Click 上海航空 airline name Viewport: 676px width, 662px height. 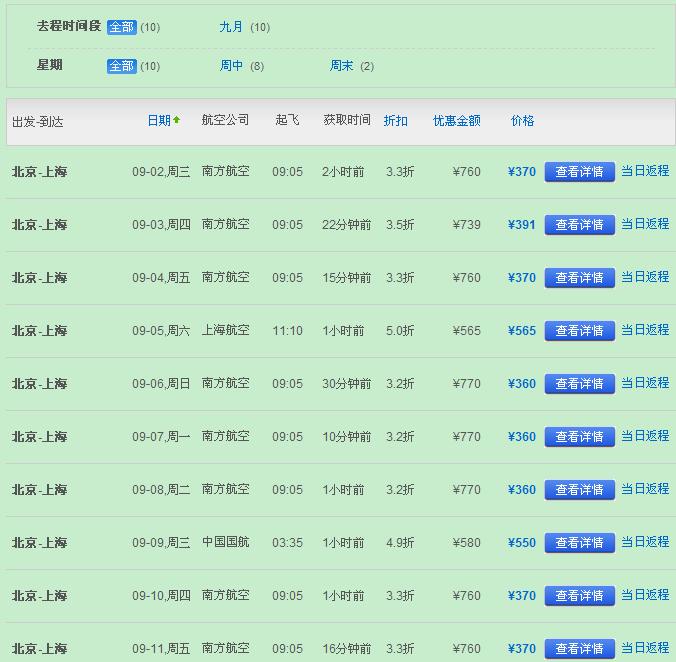pos(225,330)
